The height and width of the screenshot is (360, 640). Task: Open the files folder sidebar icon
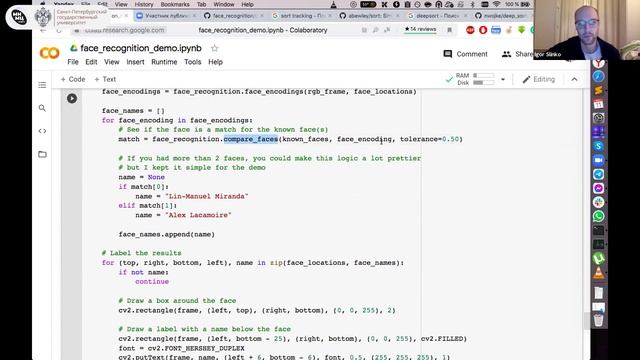tap(42, 154)
